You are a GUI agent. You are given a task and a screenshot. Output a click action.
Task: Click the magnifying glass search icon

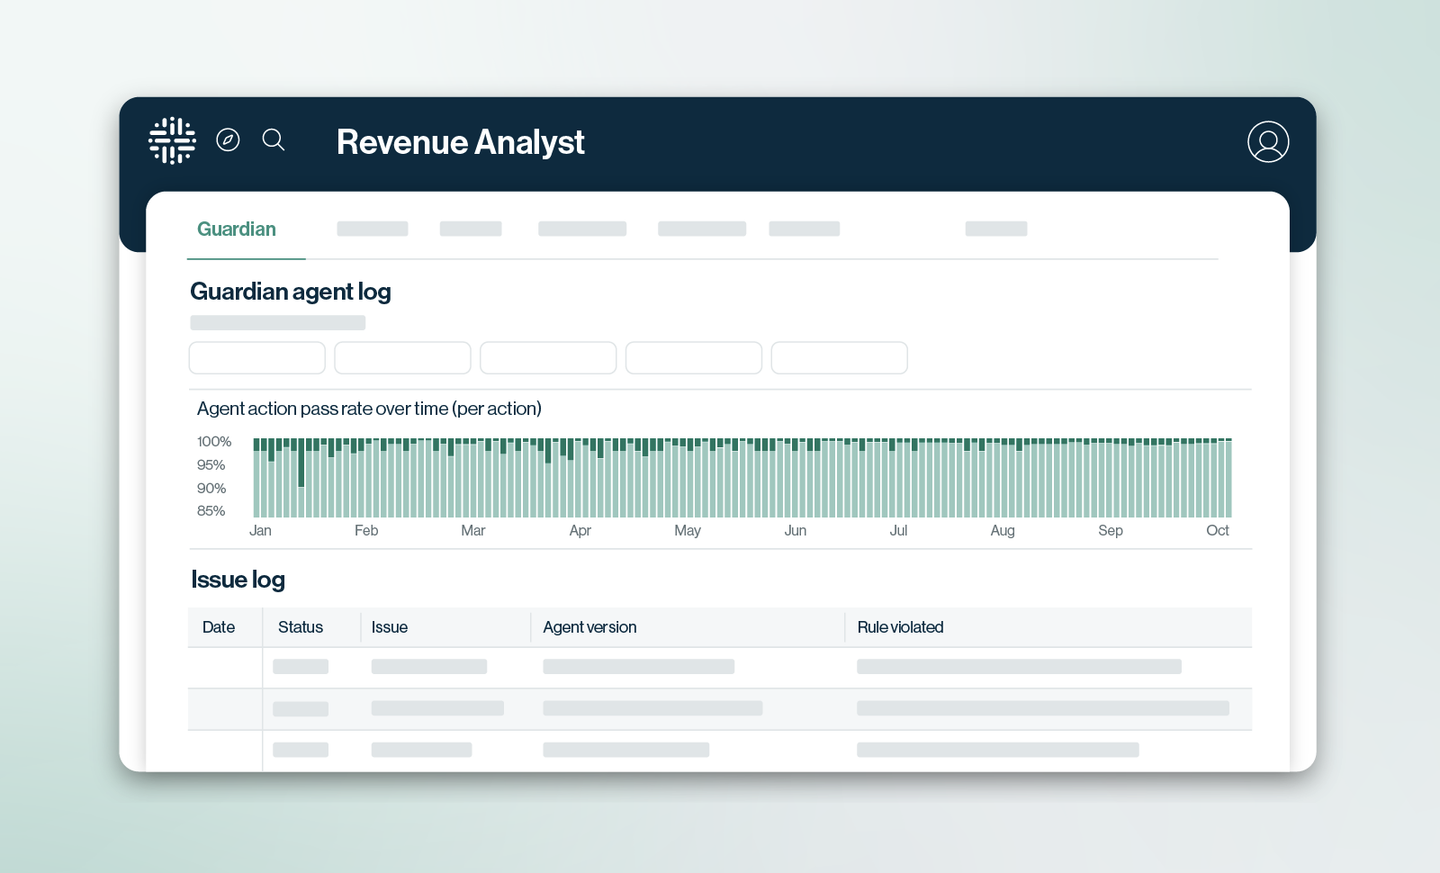click(274, 140)
